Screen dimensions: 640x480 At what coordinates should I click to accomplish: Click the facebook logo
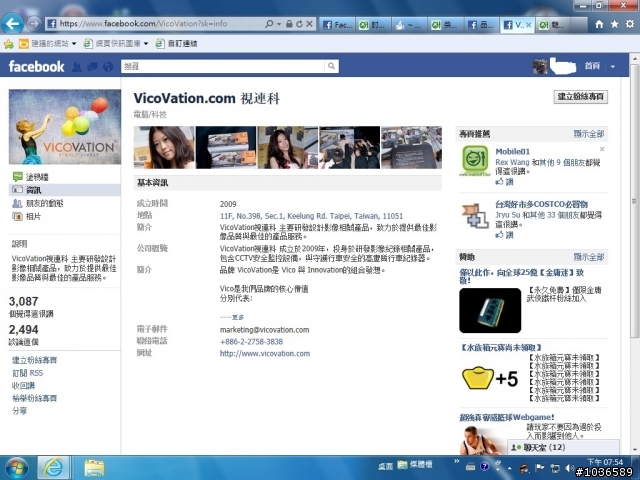point(36,66)
